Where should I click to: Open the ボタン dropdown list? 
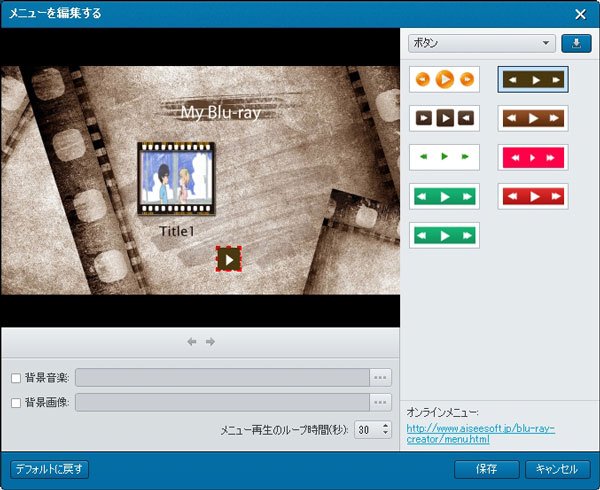click(481, 43)
